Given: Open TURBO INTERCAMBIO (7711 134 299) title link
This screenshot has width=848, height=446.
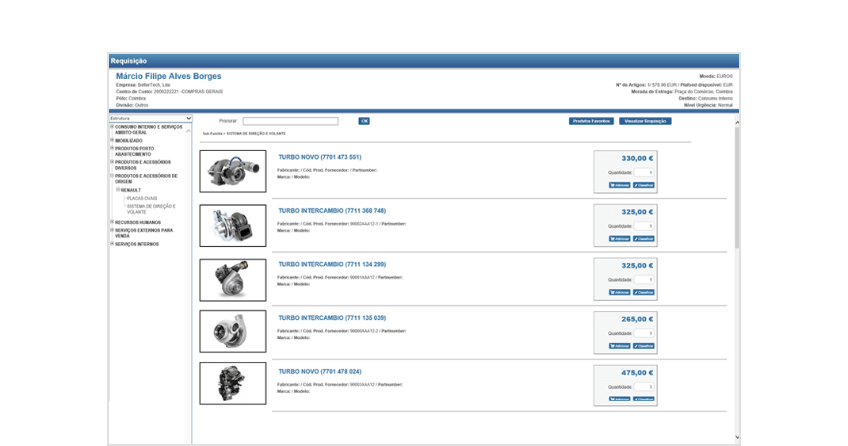Looking at the screenshot, I should [332, 264].
